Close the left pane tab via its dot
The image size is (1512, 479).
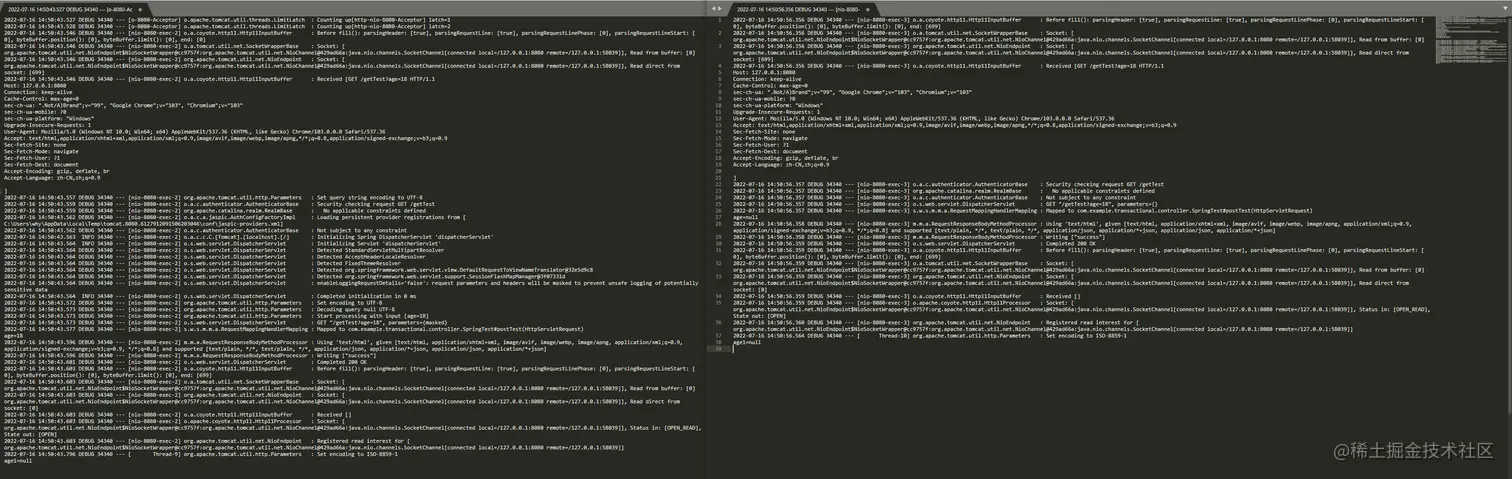(x=140, y=9)
